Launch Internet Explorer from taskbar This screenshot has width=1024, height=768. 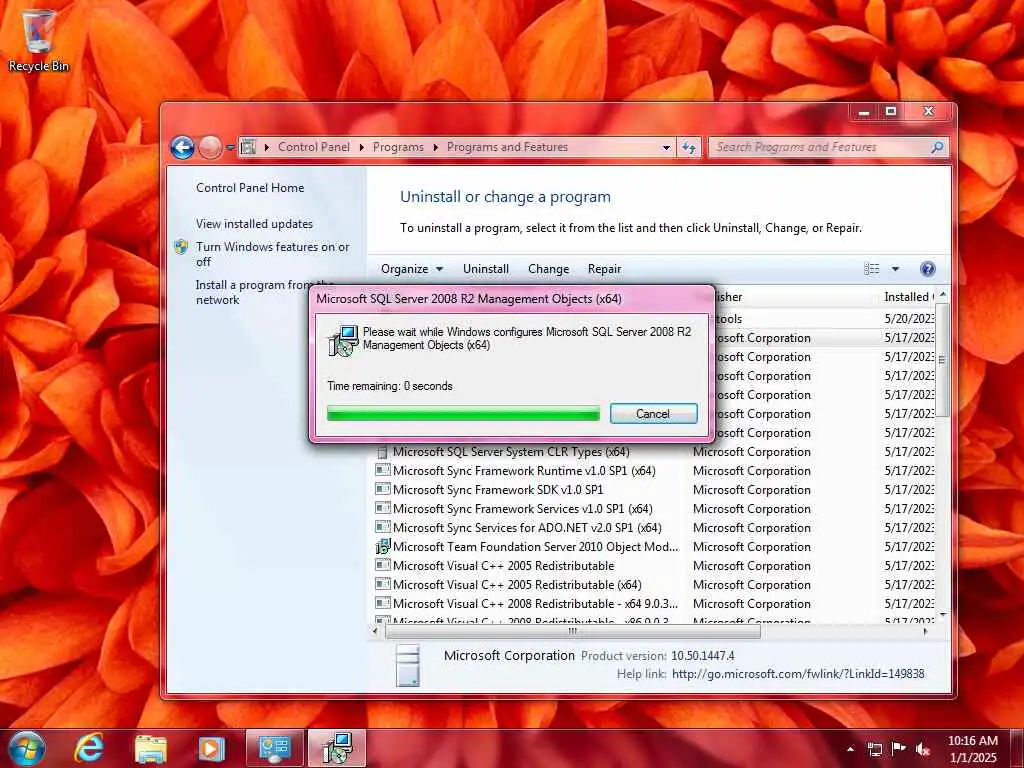[89, 748]
